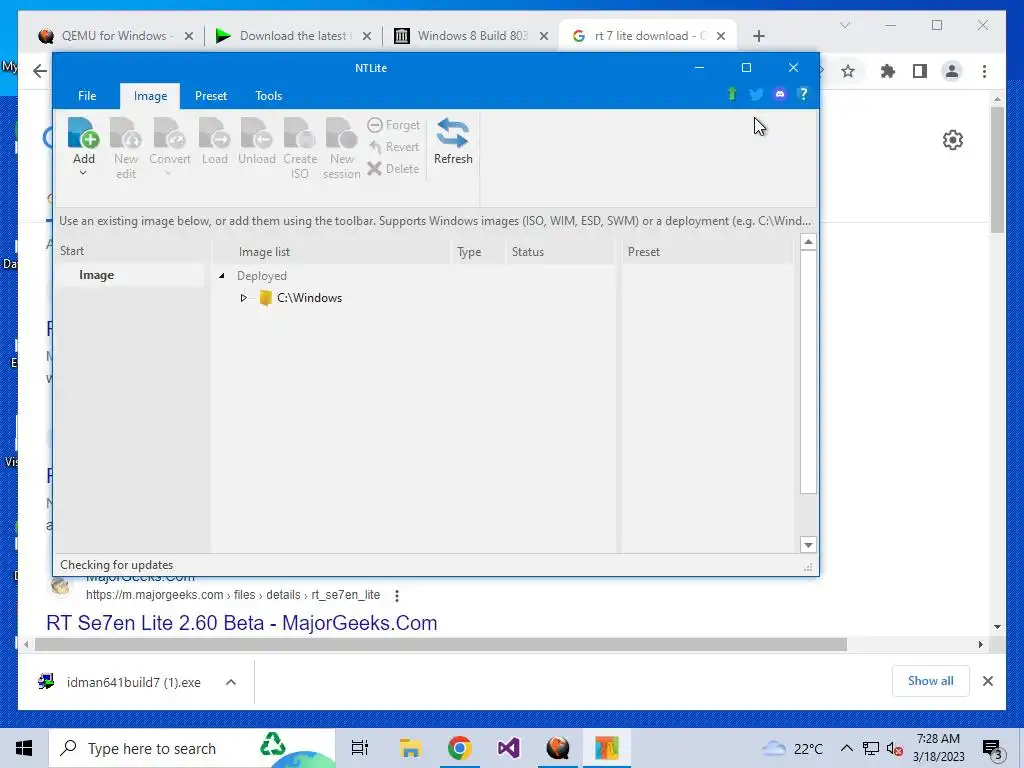This screenshot has height=768, width=1024.
Task: Click the Convert toolbar icon
Action: [x=170, y=133]
